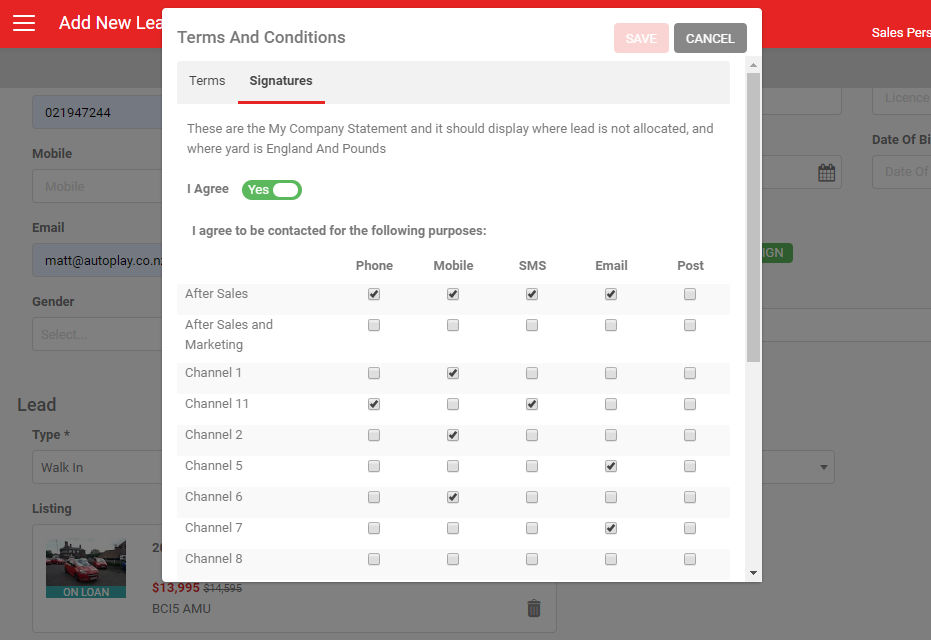Uncheck After Sales Phone checkbox
Image resolution: width=931 pixels, height=640 pixels.
coord(374,294)
